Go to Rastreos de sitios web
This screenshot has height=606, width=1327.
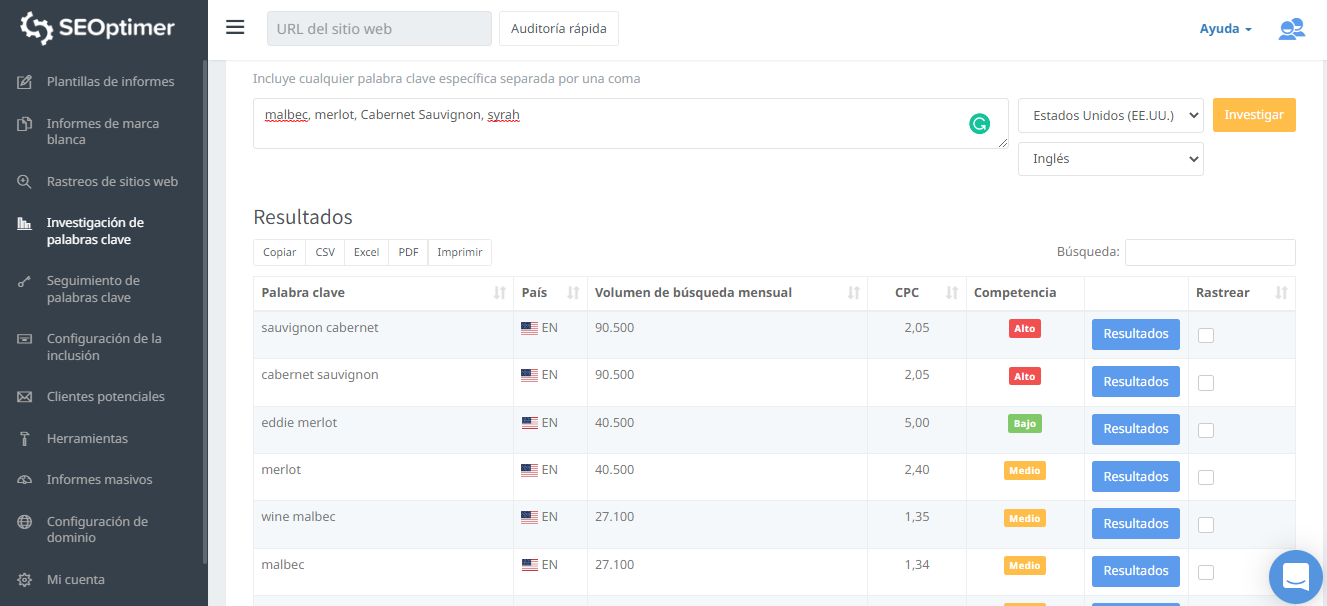coord(112,181)
